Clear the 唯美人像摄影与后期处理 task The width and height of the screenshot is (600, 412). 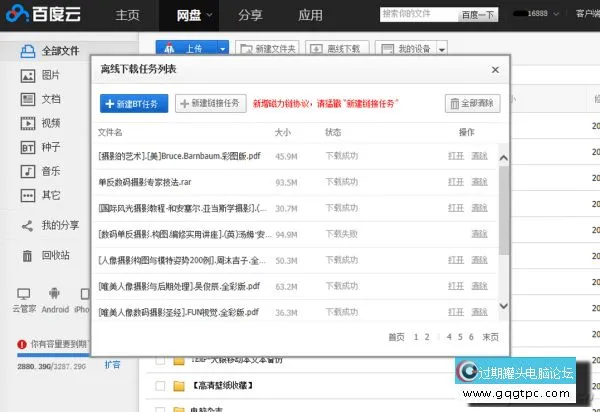479,286
